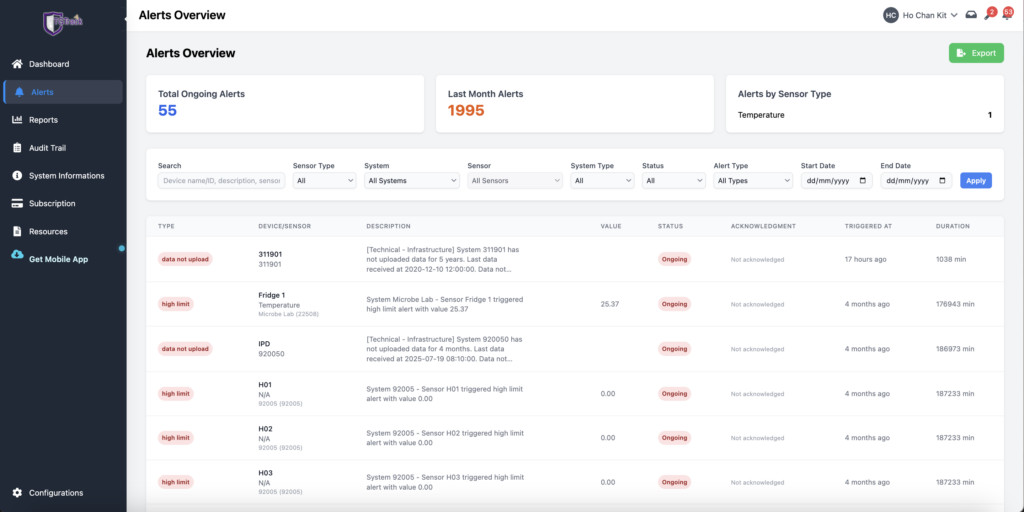1024x512 pixels.
Task: Click the System Informations info icon
Action: click(x=17, y=176)
